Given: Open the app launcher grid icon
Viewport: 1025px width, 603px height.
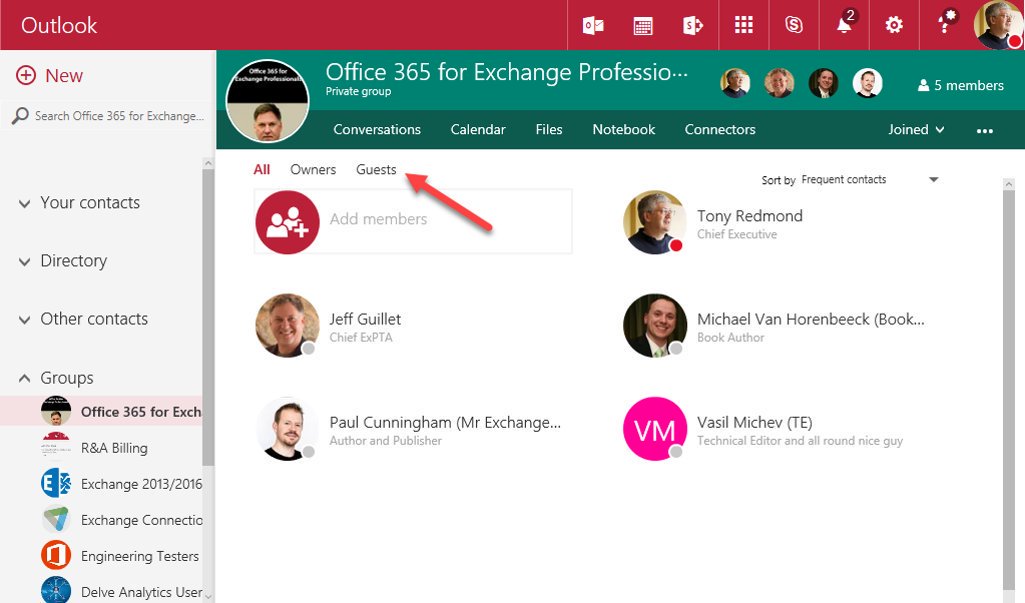Looking at the screenshot, I should [743, 25].
